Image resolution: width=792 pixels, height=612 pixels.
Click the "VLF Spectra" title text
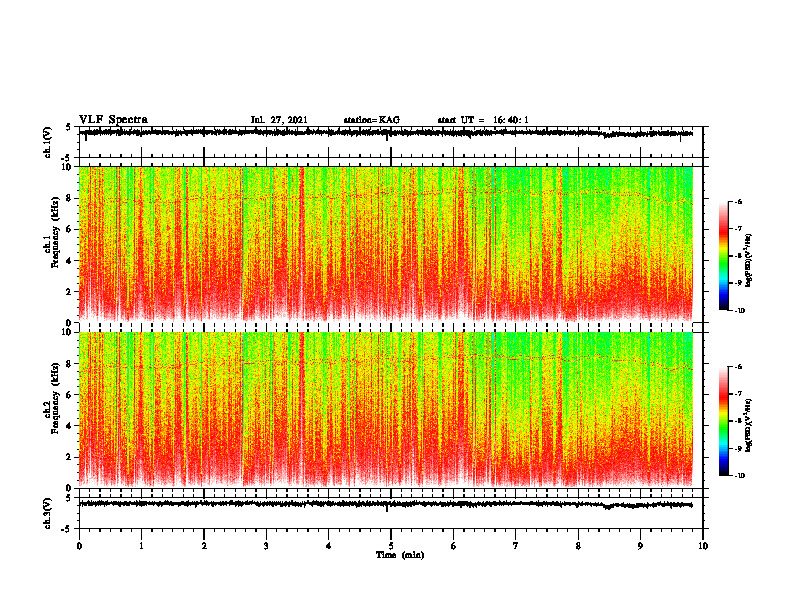coord(113,120)
